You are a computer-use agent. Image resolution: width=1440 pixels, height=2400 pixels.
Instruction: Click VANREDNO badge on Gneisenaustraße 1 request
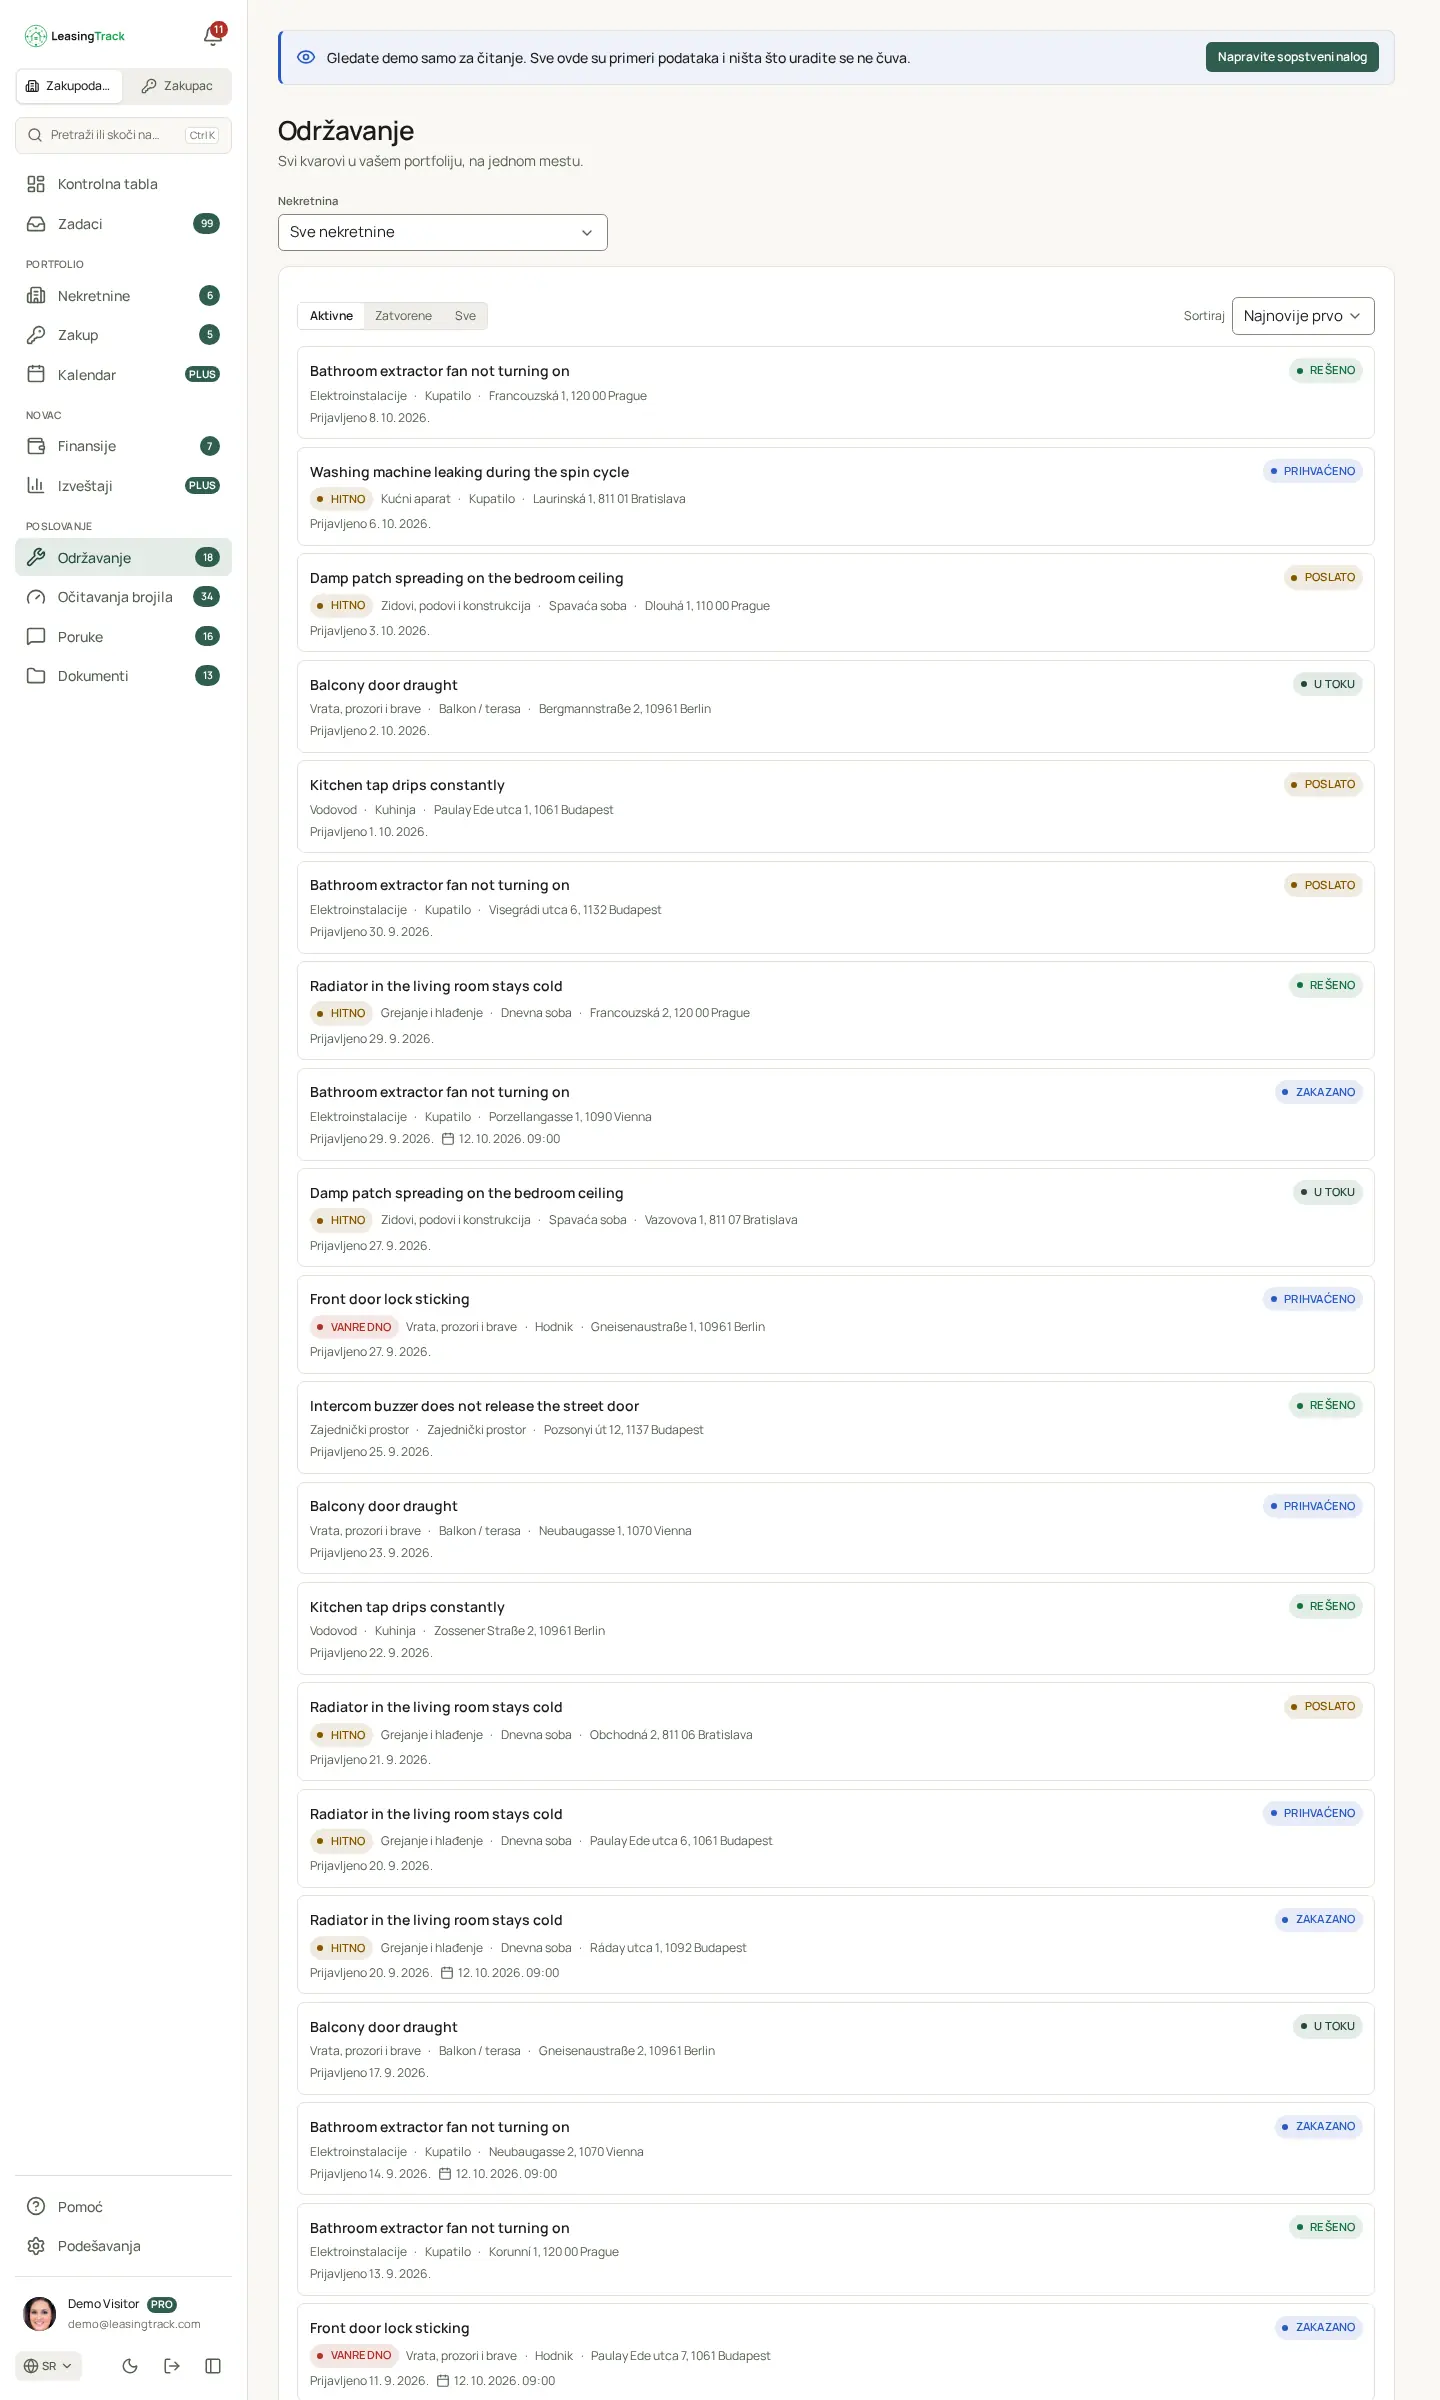click(x=353, y=1327)
